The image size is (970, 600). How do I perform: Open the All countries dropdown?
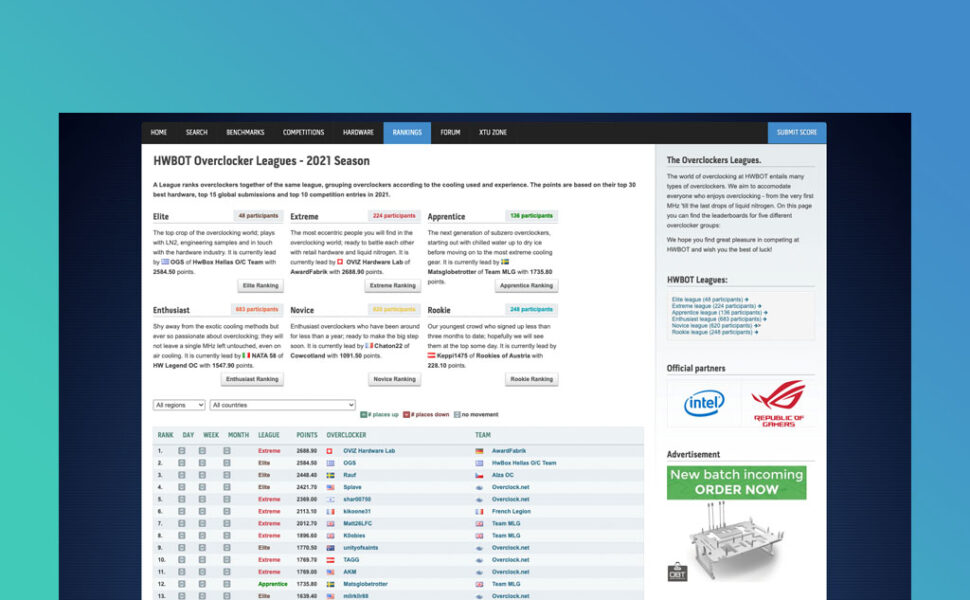tap(283, 405)
